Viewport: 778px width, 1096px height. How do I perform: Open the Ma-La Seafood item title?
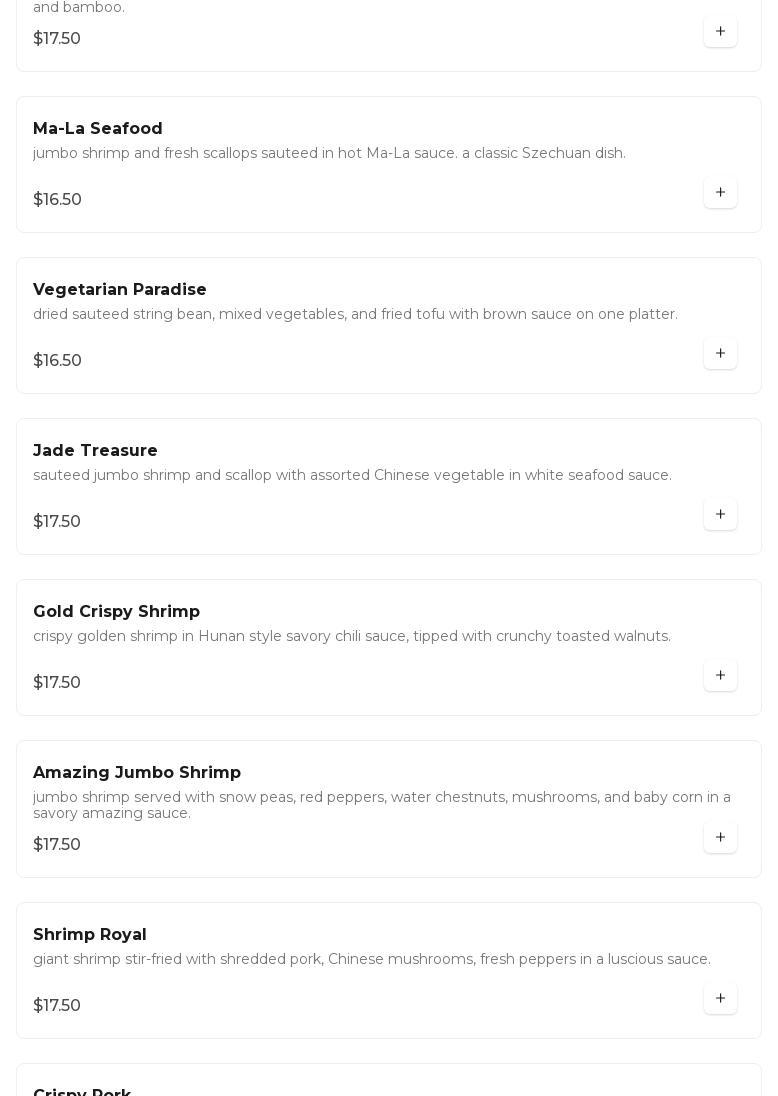[98, 129]
